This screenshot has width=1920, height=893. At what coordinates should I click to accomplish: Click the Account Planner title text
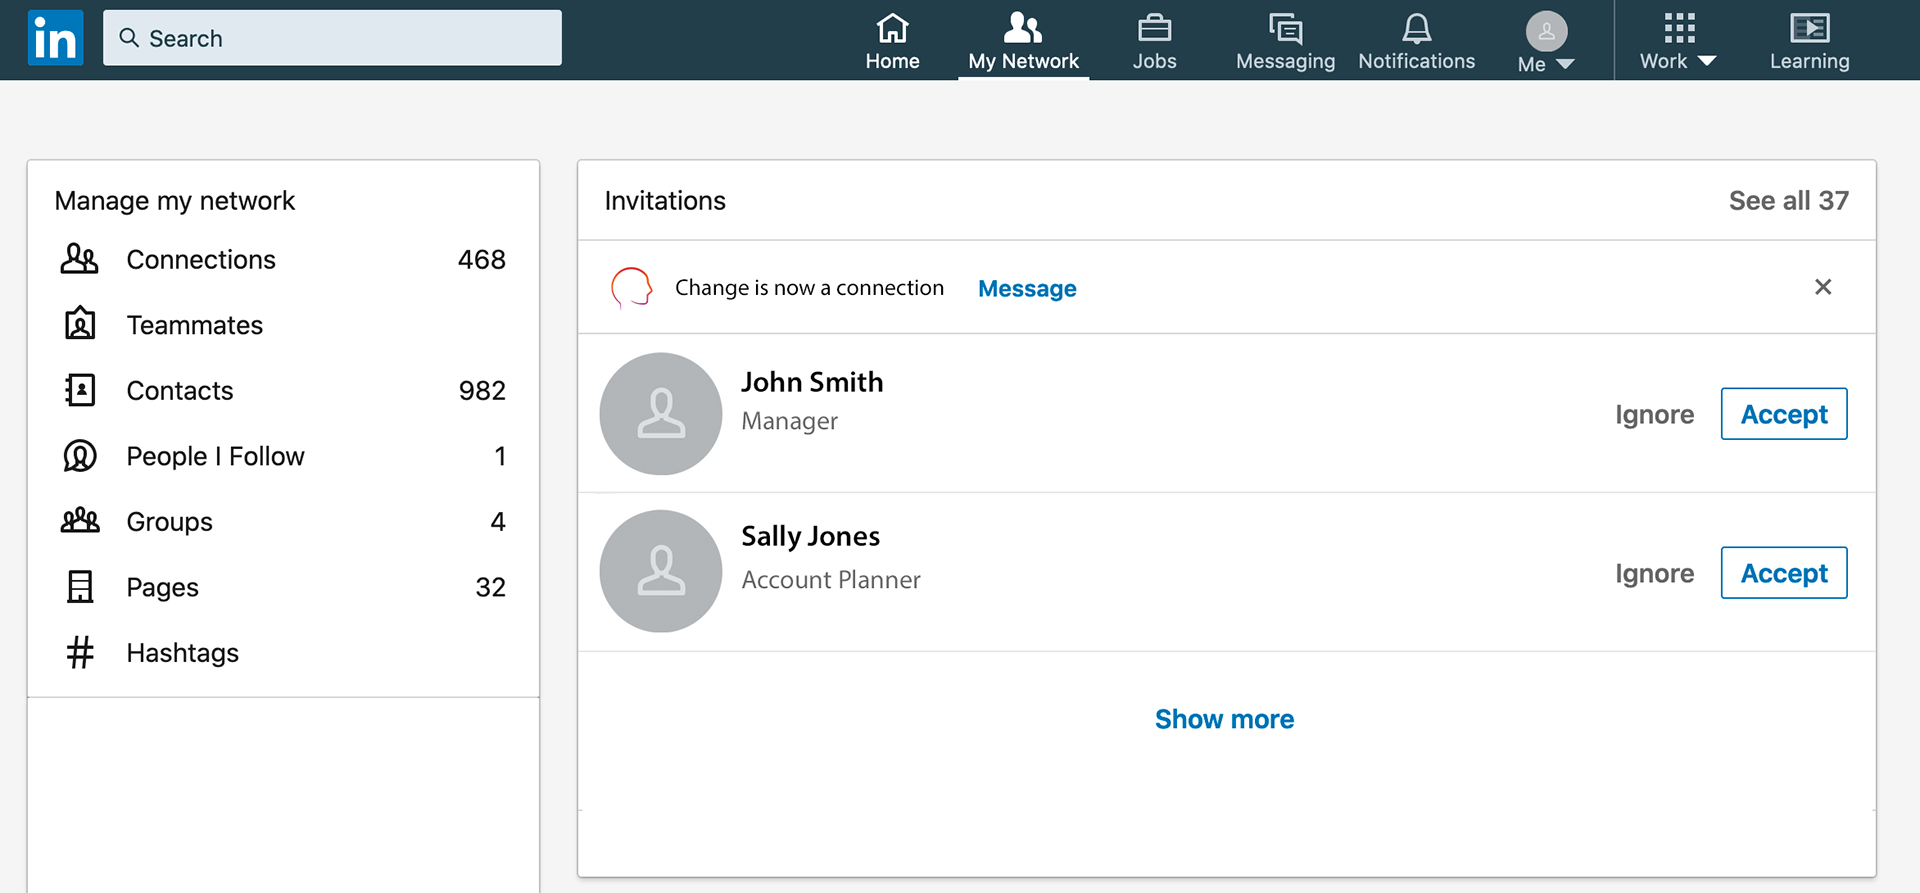pyautogui.click(x=830, y=580)
